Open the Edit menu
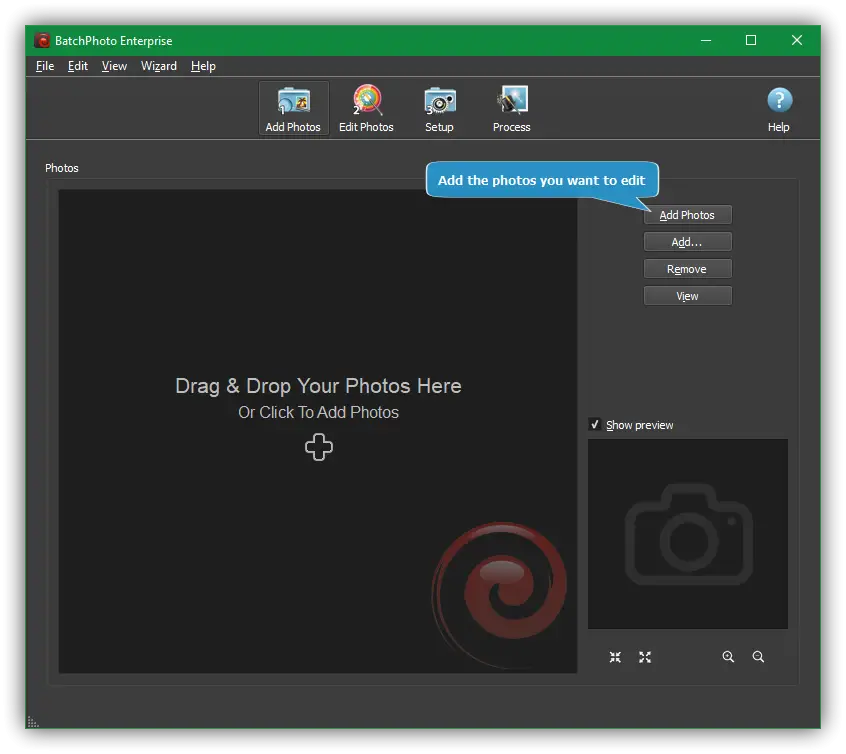The height and width of the screenshot is (754, 846). point(78,66)
